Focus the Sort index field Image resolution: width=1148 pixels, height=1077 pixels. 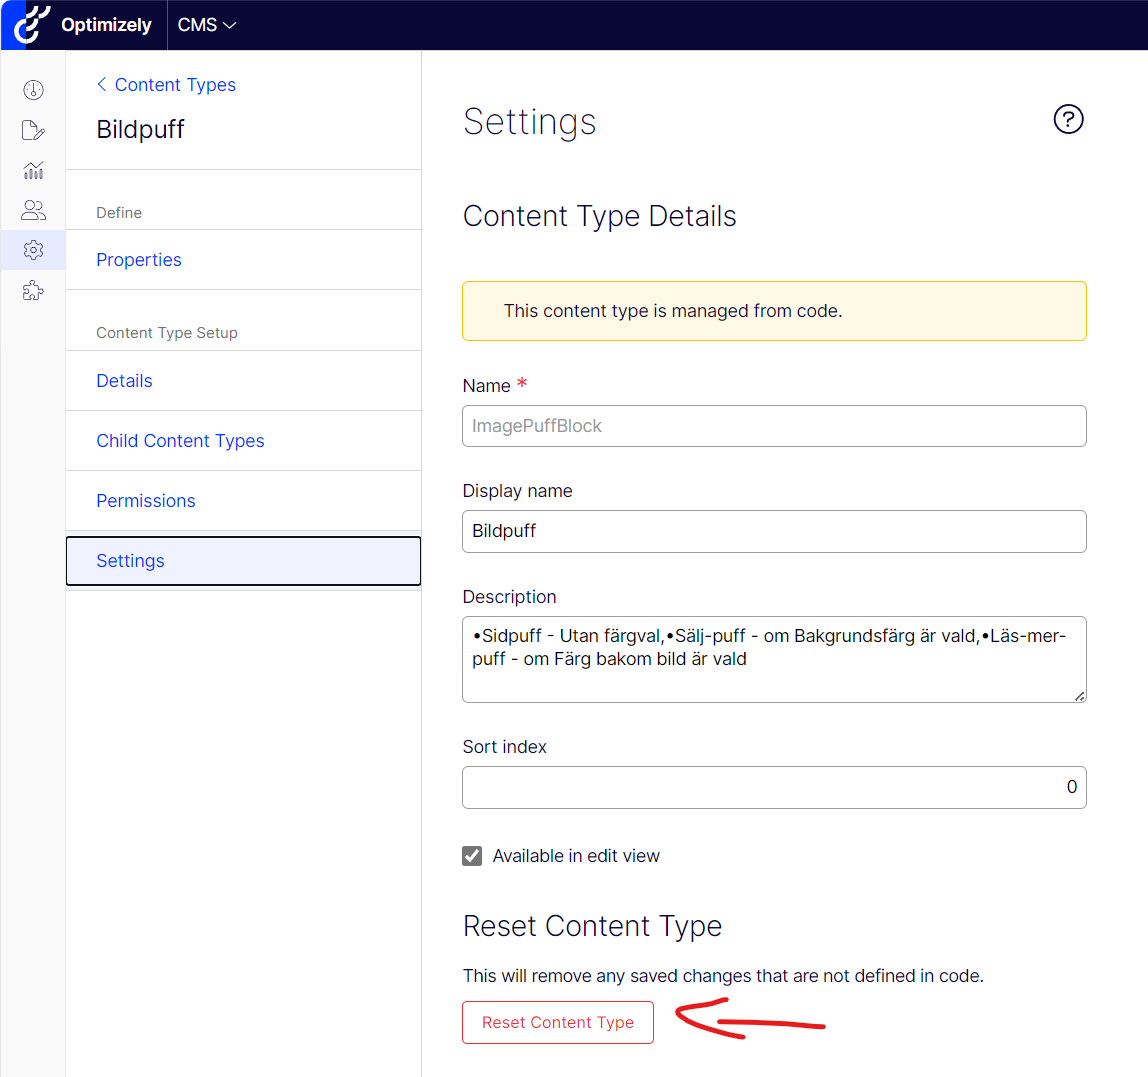tap(774, 787)
